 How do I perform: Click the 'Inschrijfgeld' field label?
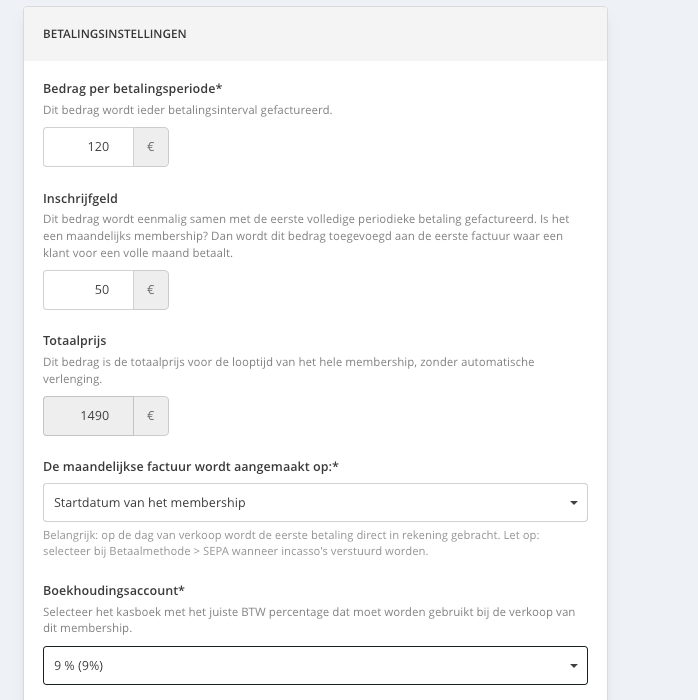point(80,199)
